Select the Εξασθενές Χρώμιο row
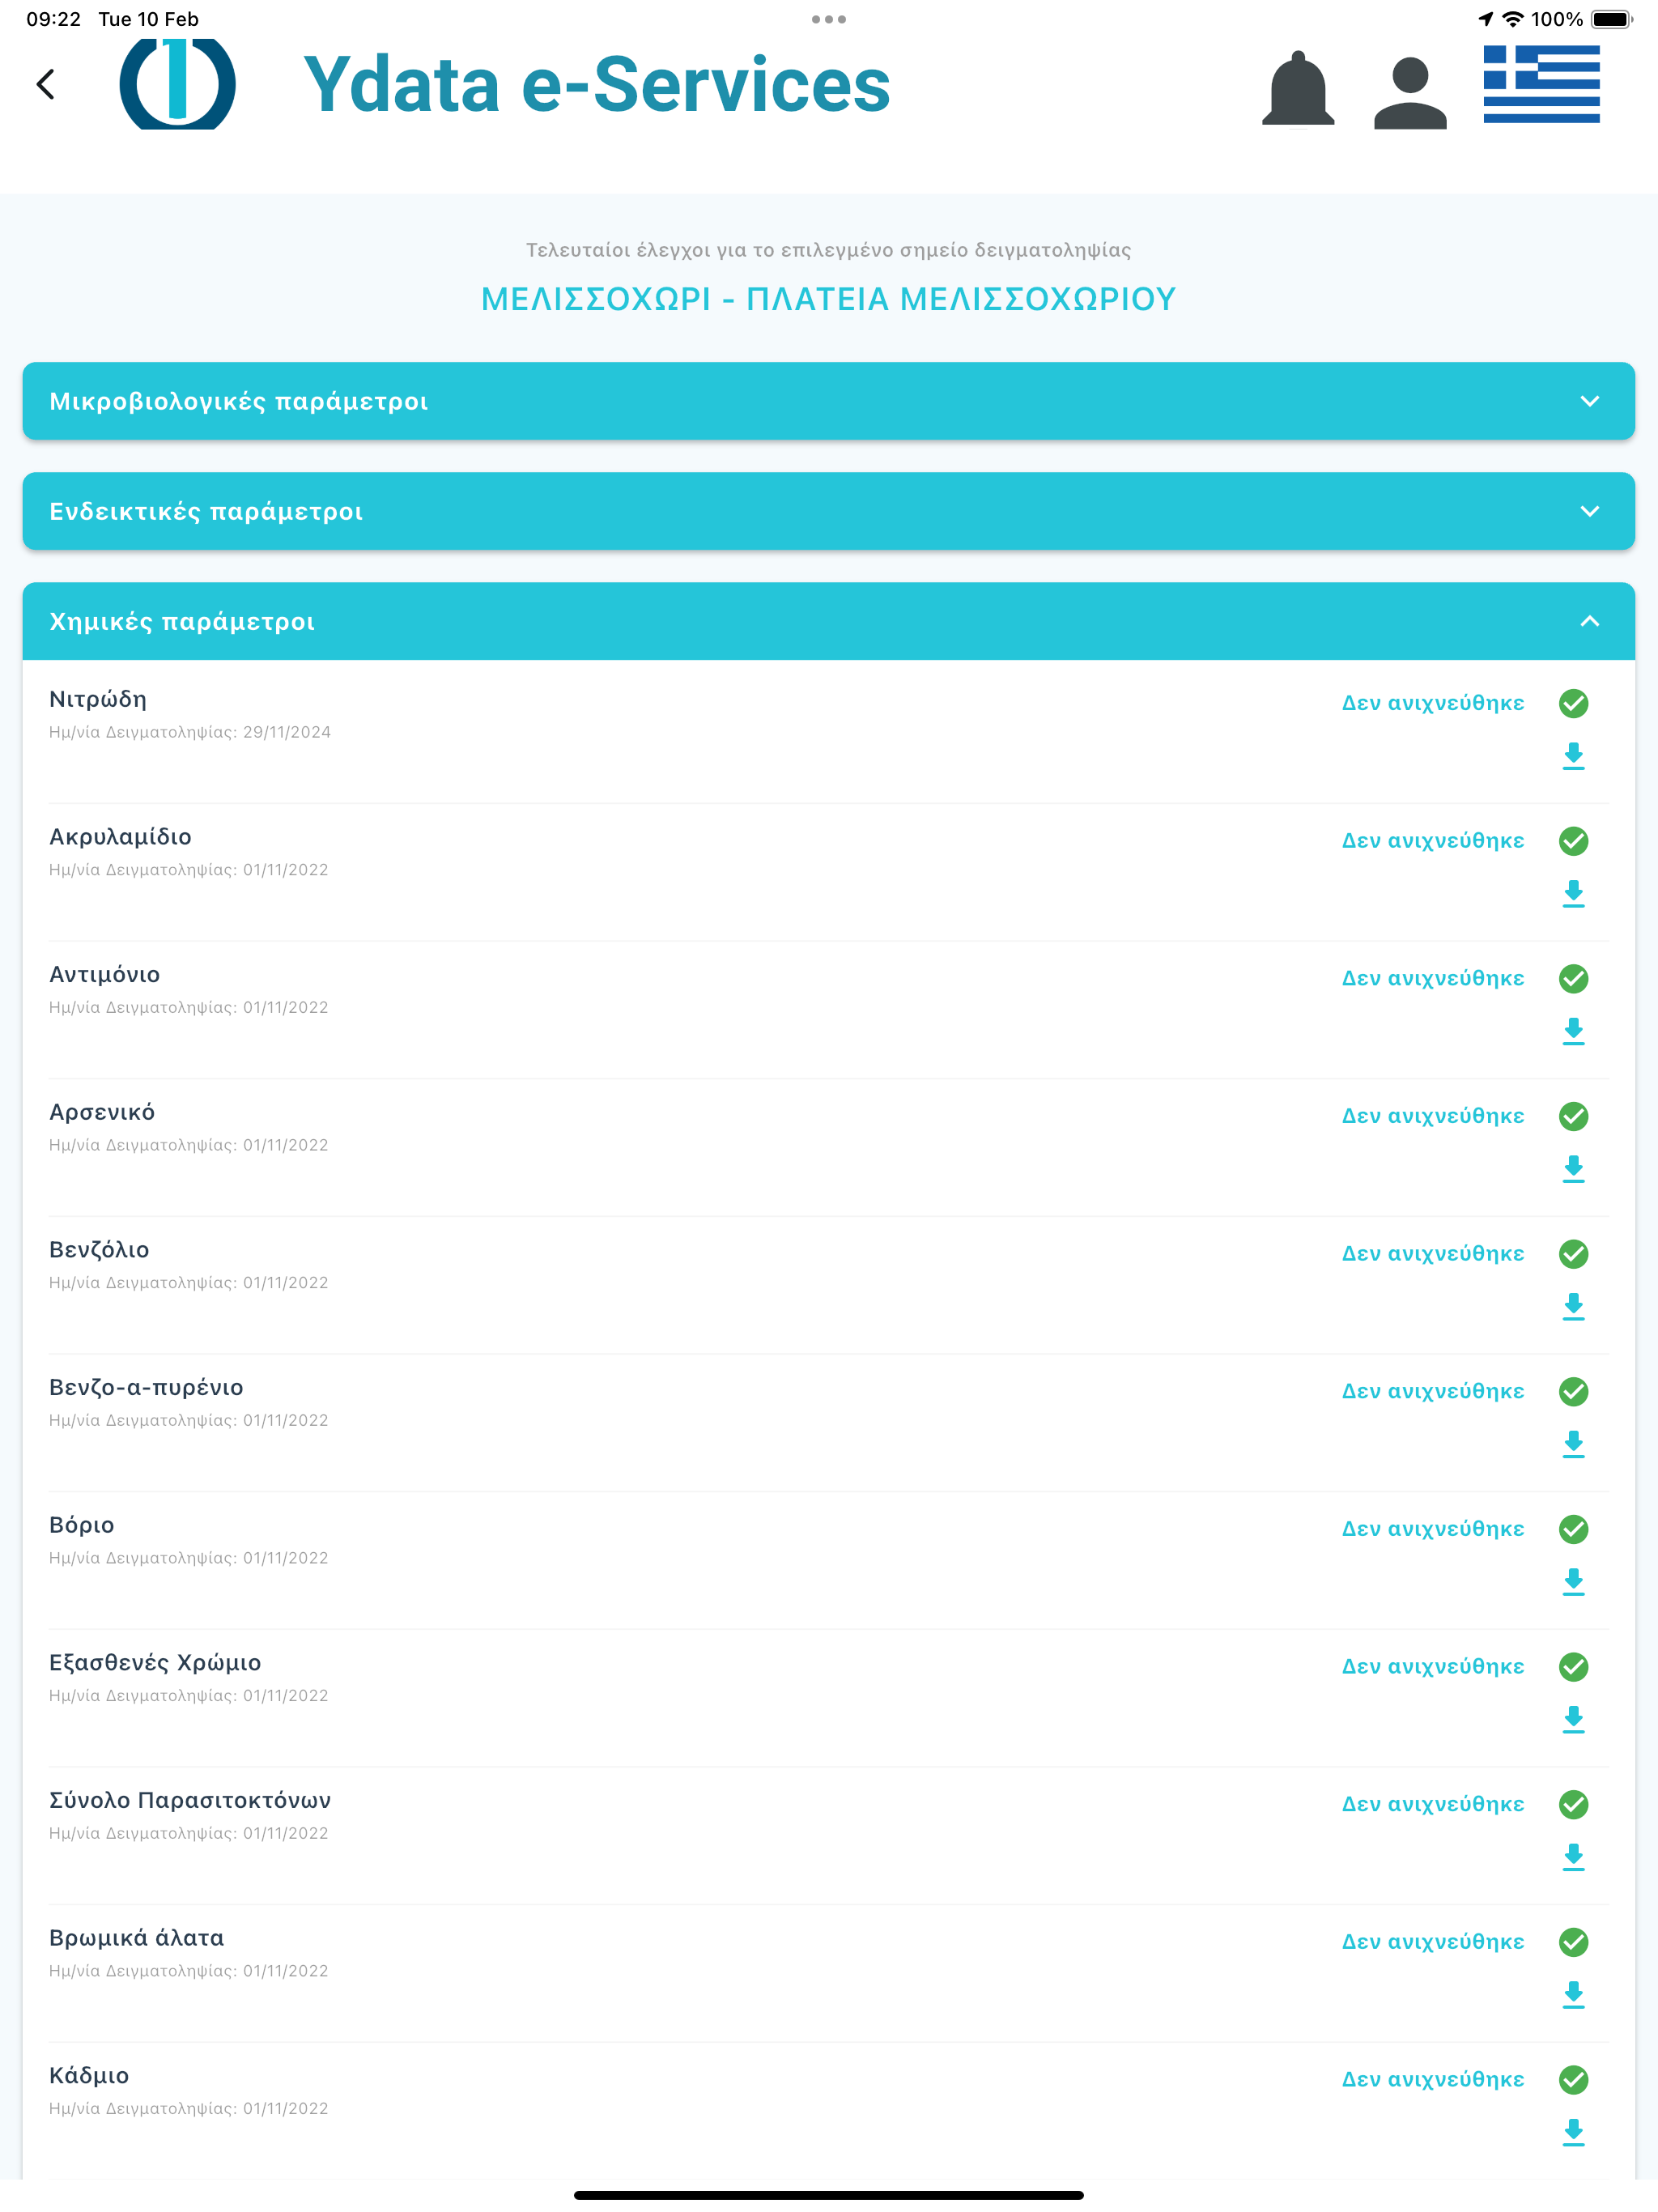This screenshot has width=1658, height=2212. click(828, 1698)
